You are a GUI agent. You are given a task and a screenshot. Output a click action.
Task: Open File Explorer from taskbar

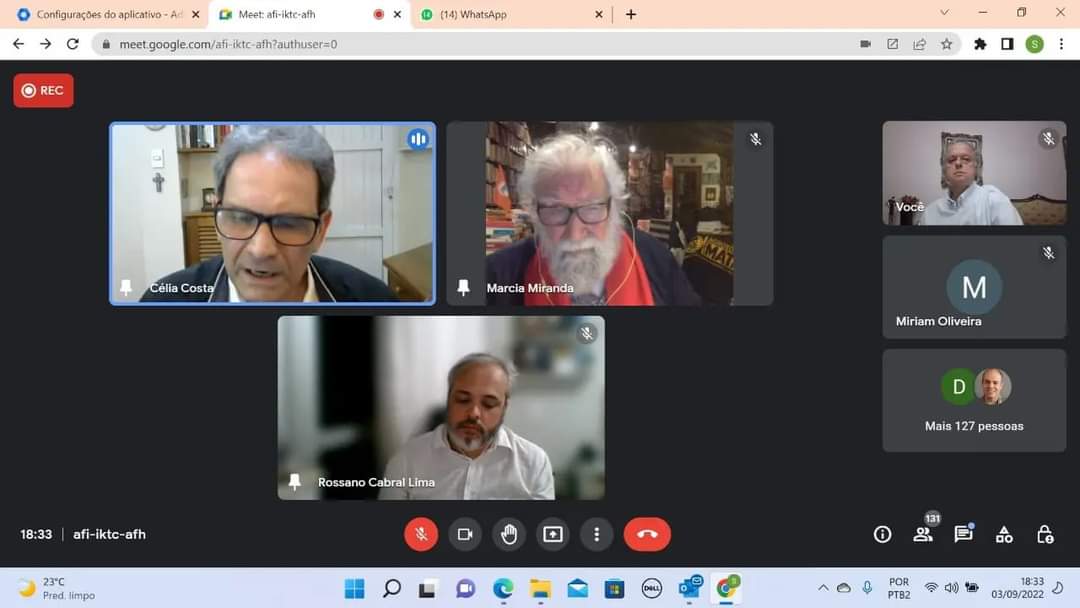tap(540, 588)
